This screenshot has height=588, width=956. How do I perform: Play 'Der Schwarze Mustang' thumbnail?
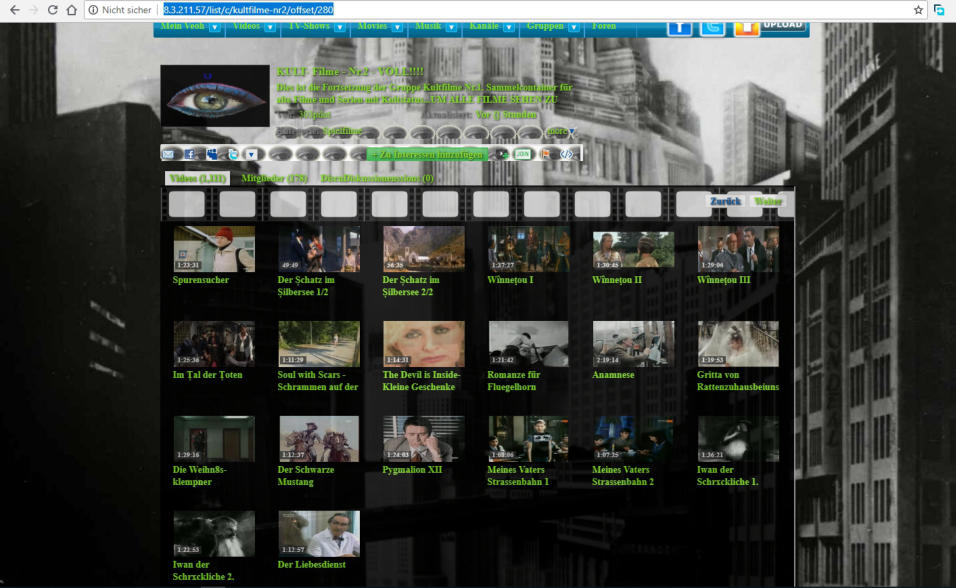pyautogui.click(x=319, y=439)
